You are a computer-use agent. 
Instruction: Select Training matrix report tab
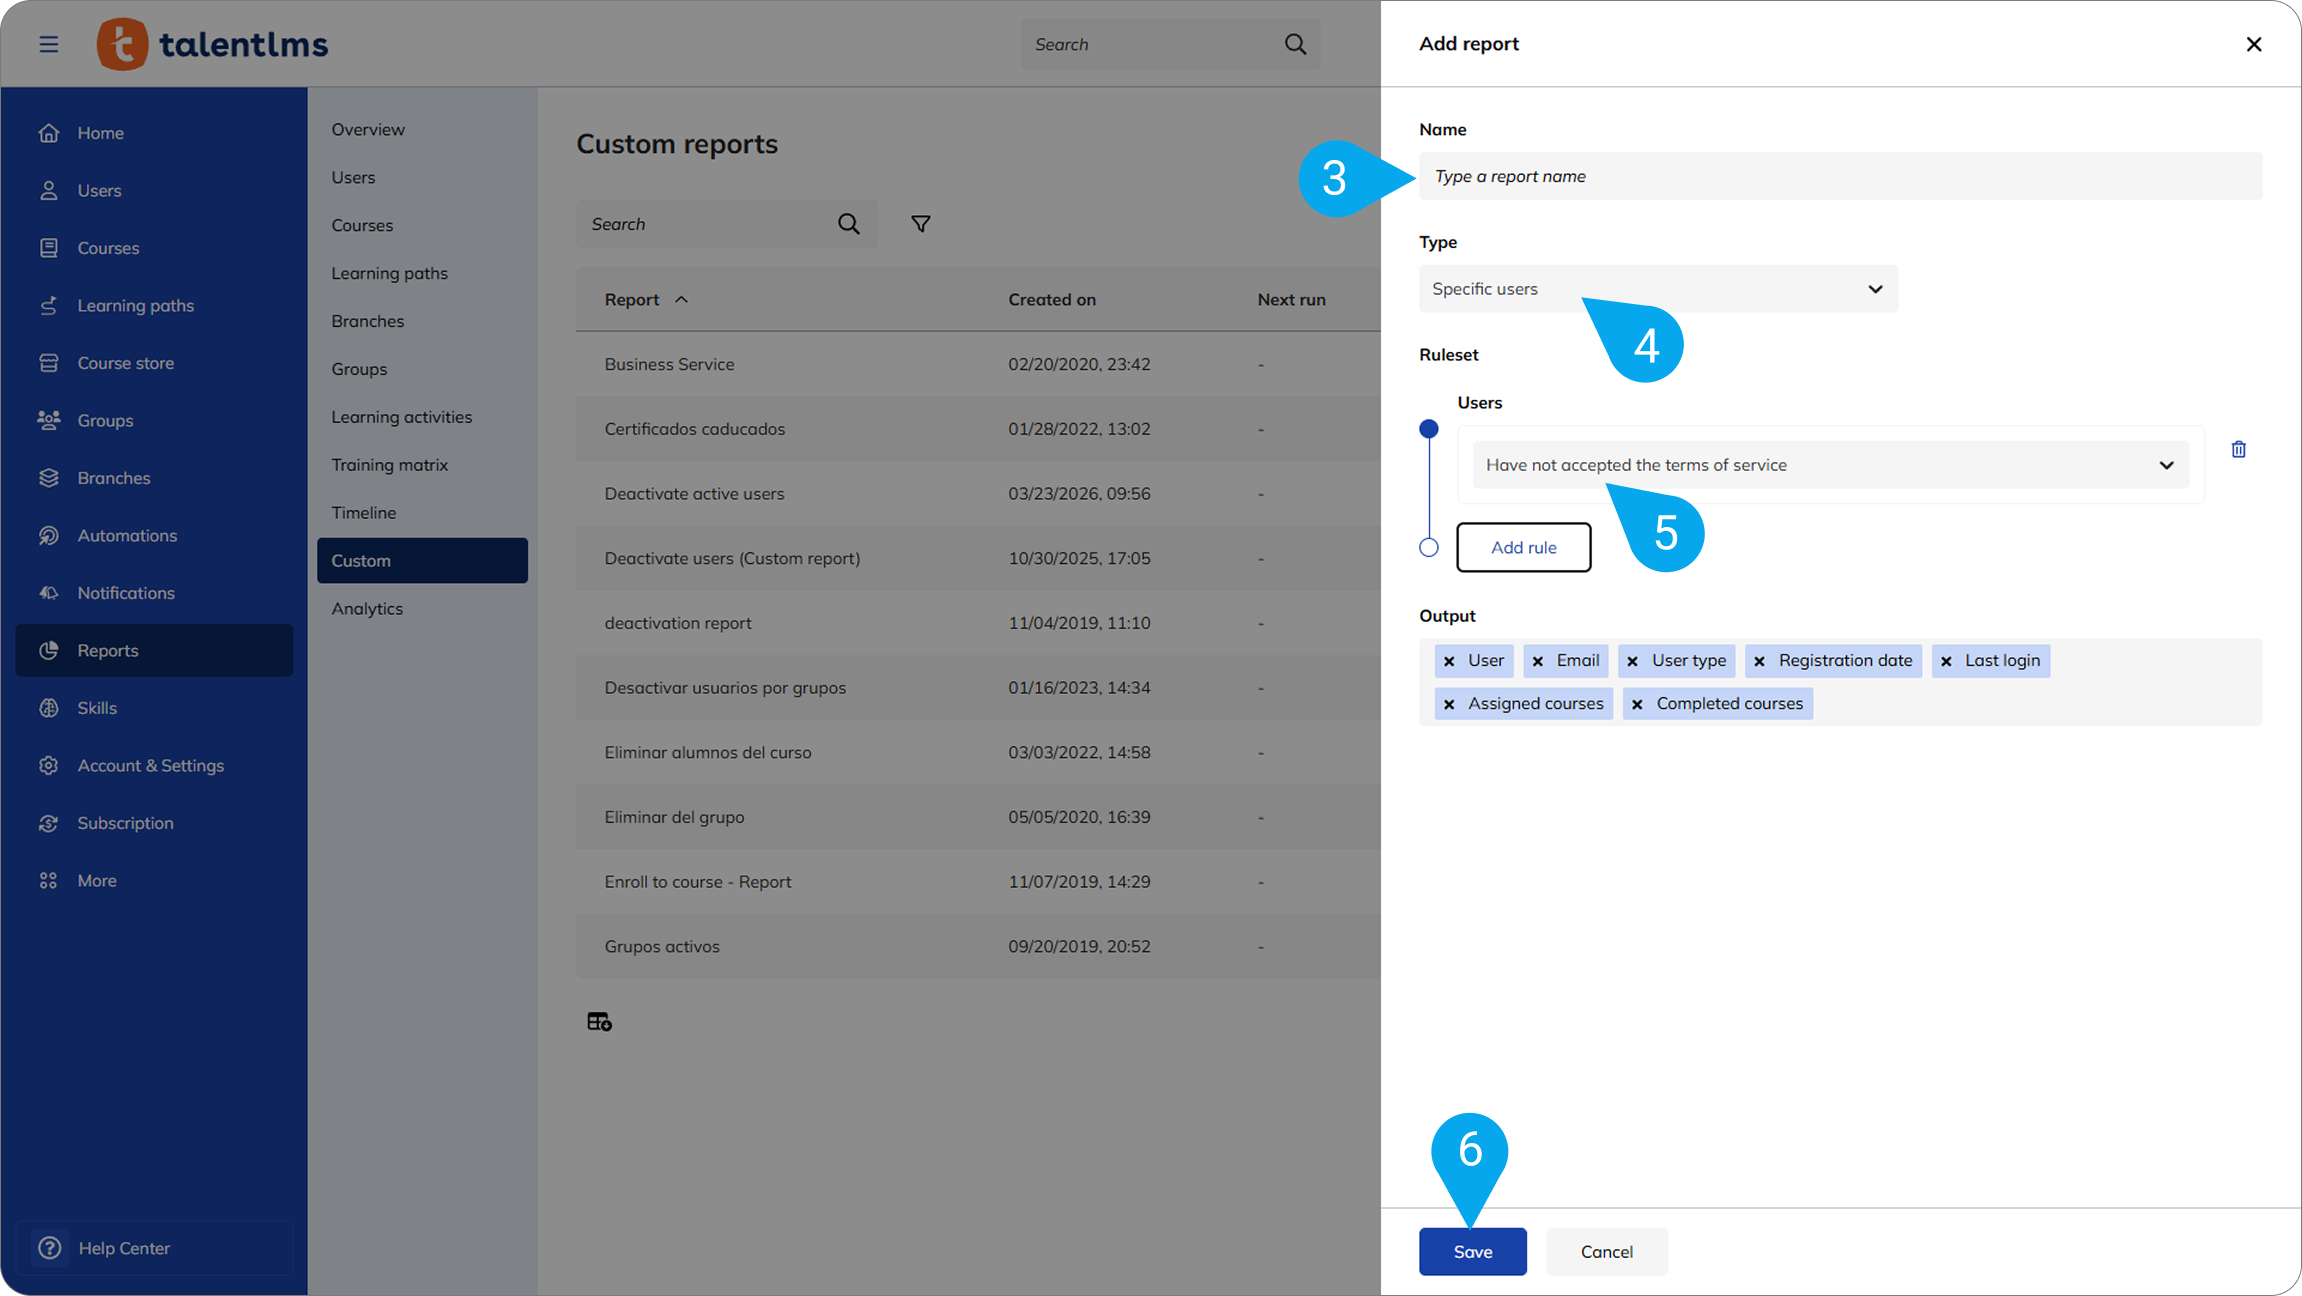389,465
